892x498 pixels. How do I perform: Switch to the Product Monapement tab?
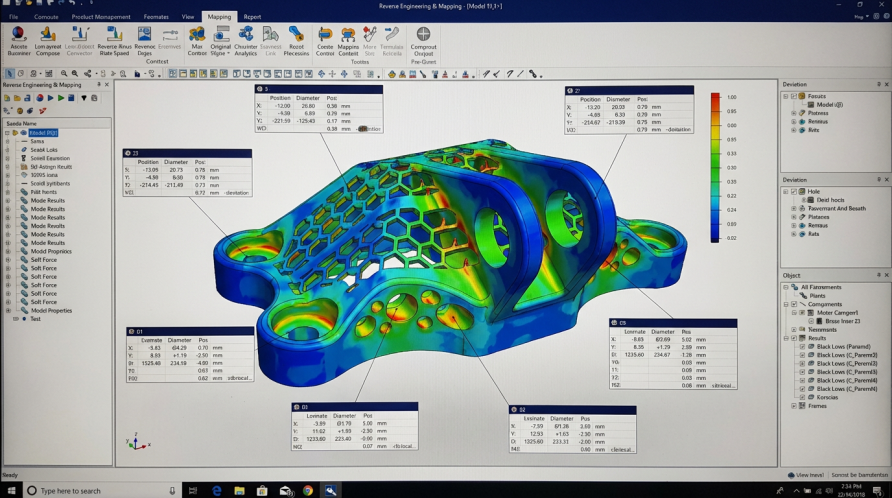101,17
